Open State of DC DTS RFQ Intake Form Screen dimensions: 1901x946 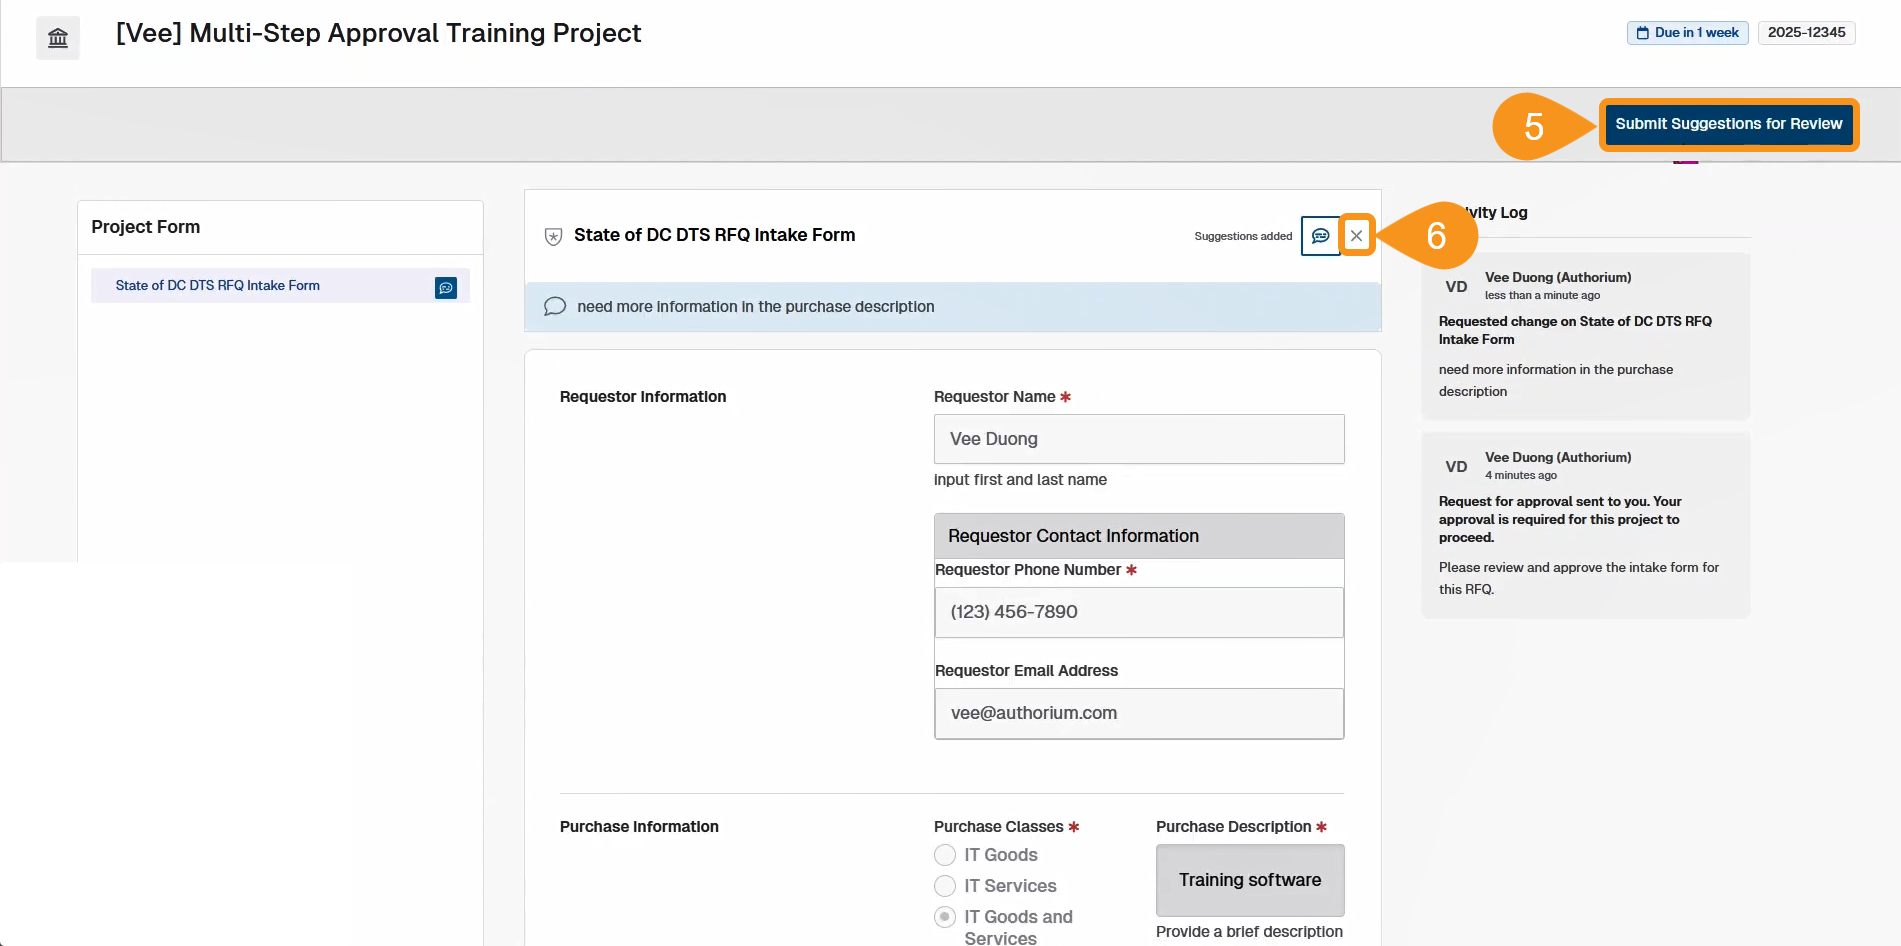point(218,286)
